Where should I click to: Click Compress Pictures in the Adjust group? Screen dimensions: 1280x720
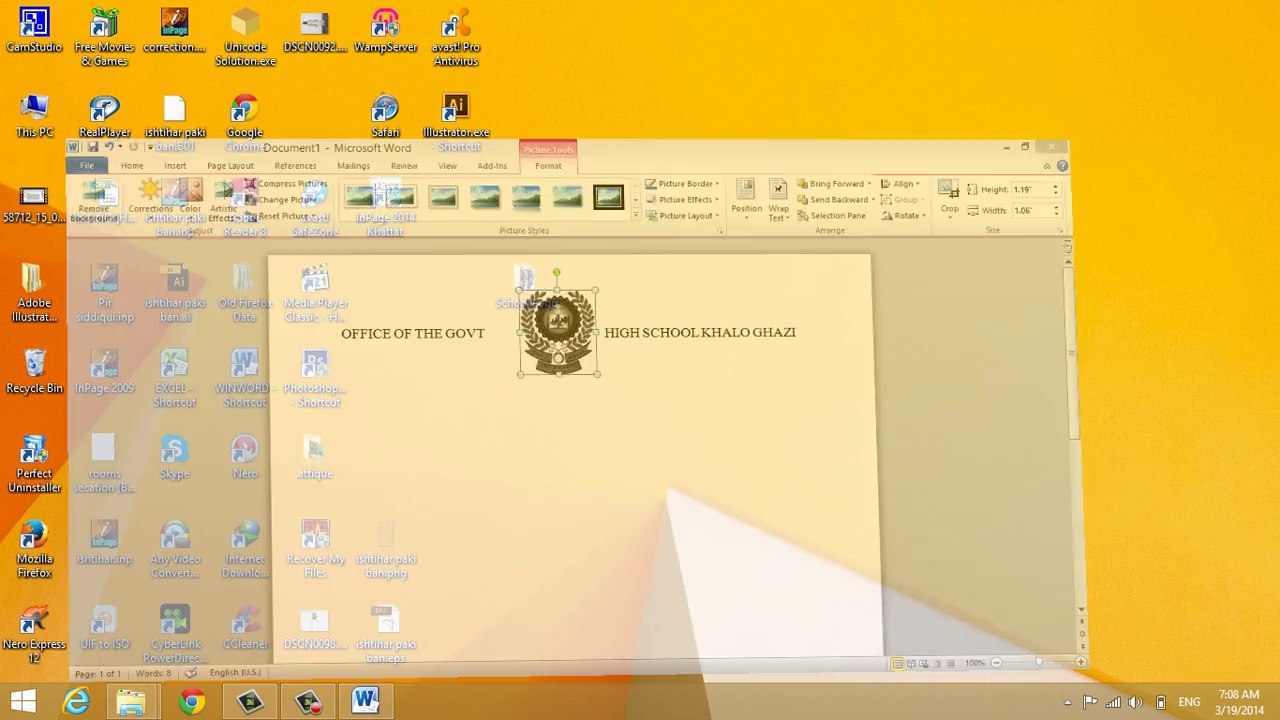[x=286, y=184]
